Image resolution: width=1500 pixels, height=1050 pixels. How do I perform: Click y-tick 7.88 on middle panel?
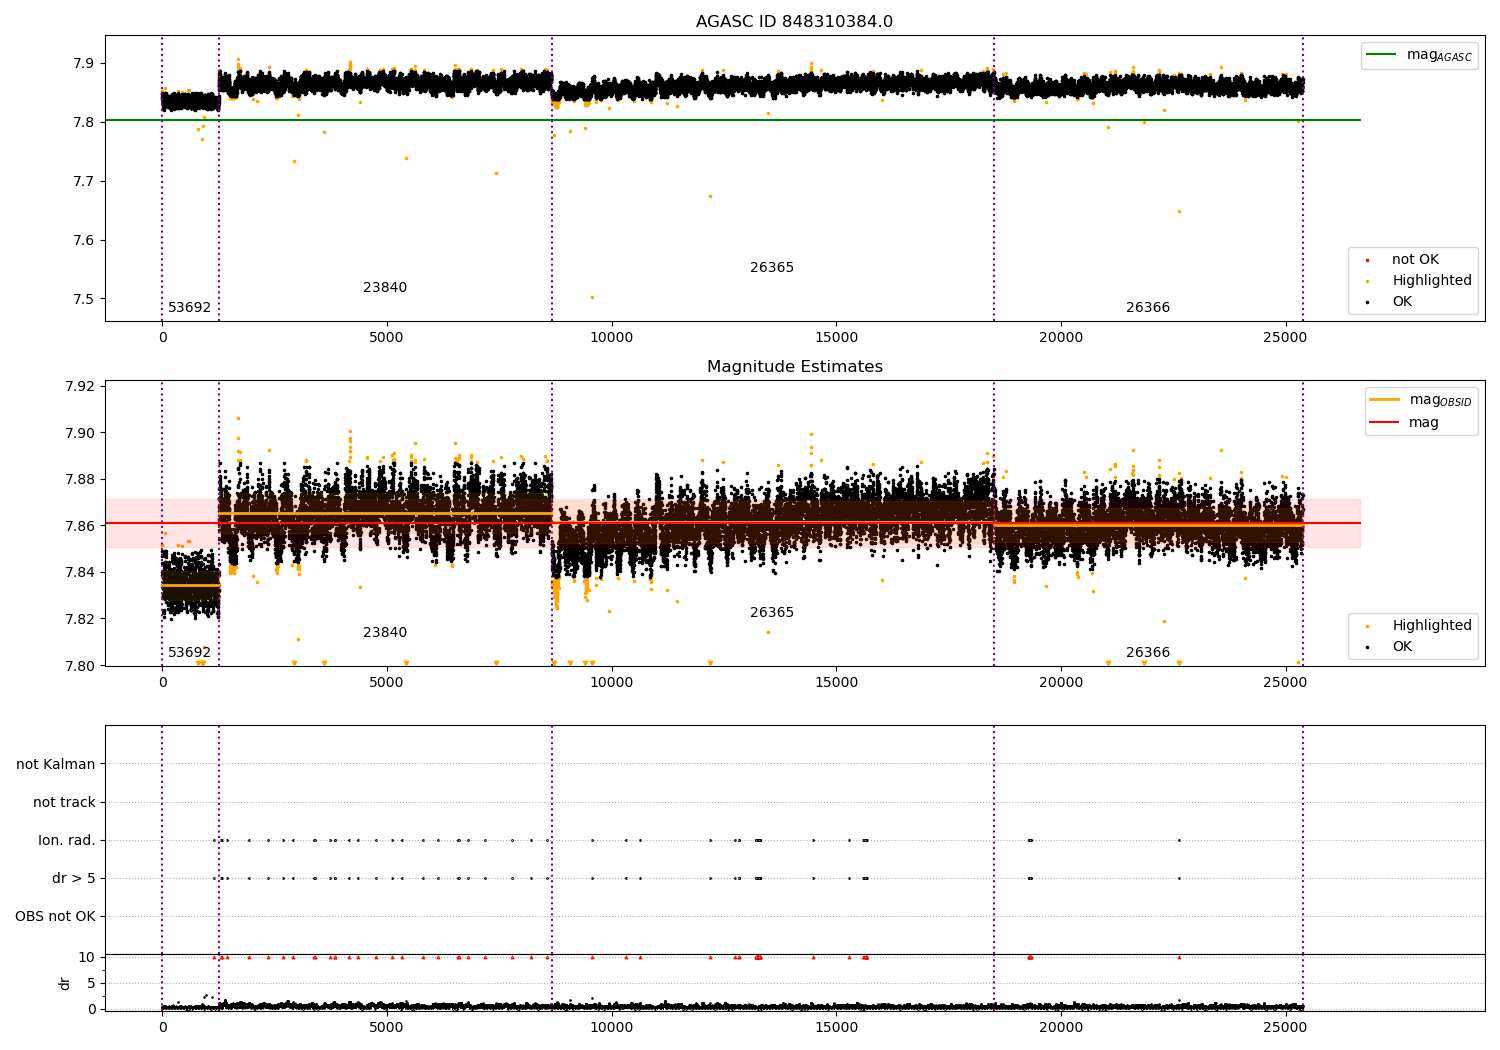[79, 480]
